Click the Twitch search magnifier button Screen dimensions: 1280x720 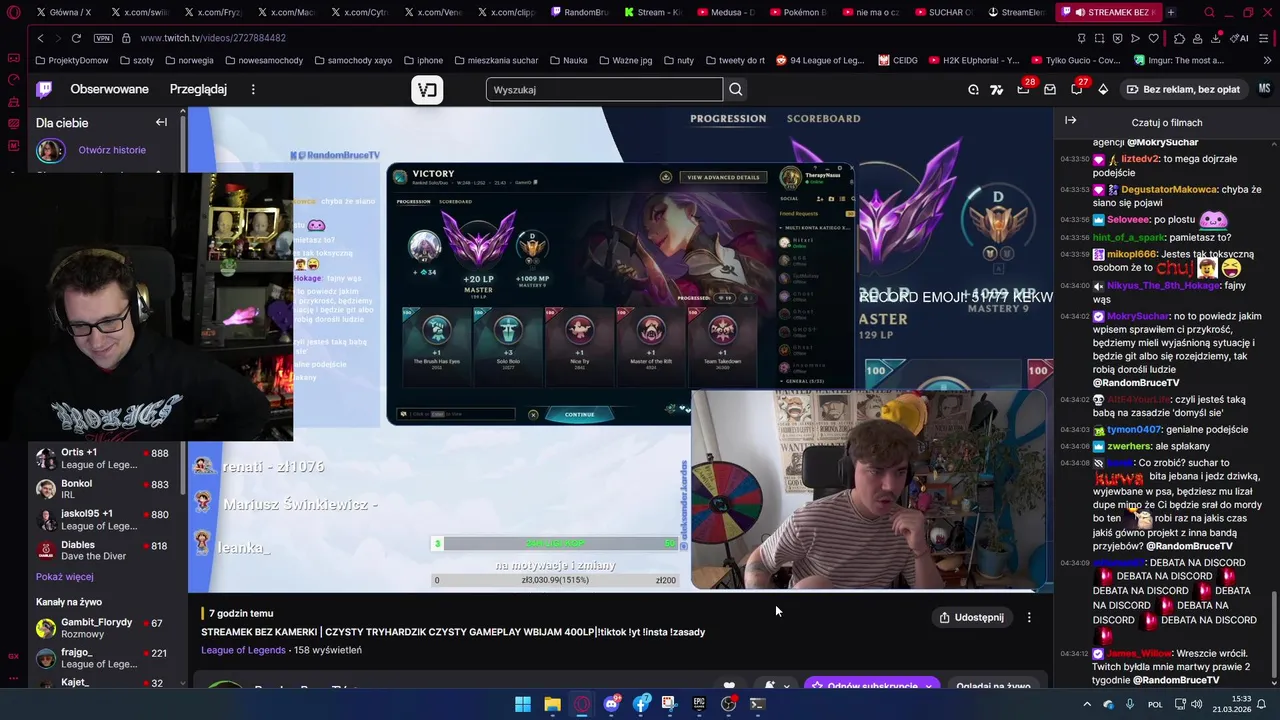point(736,89)
